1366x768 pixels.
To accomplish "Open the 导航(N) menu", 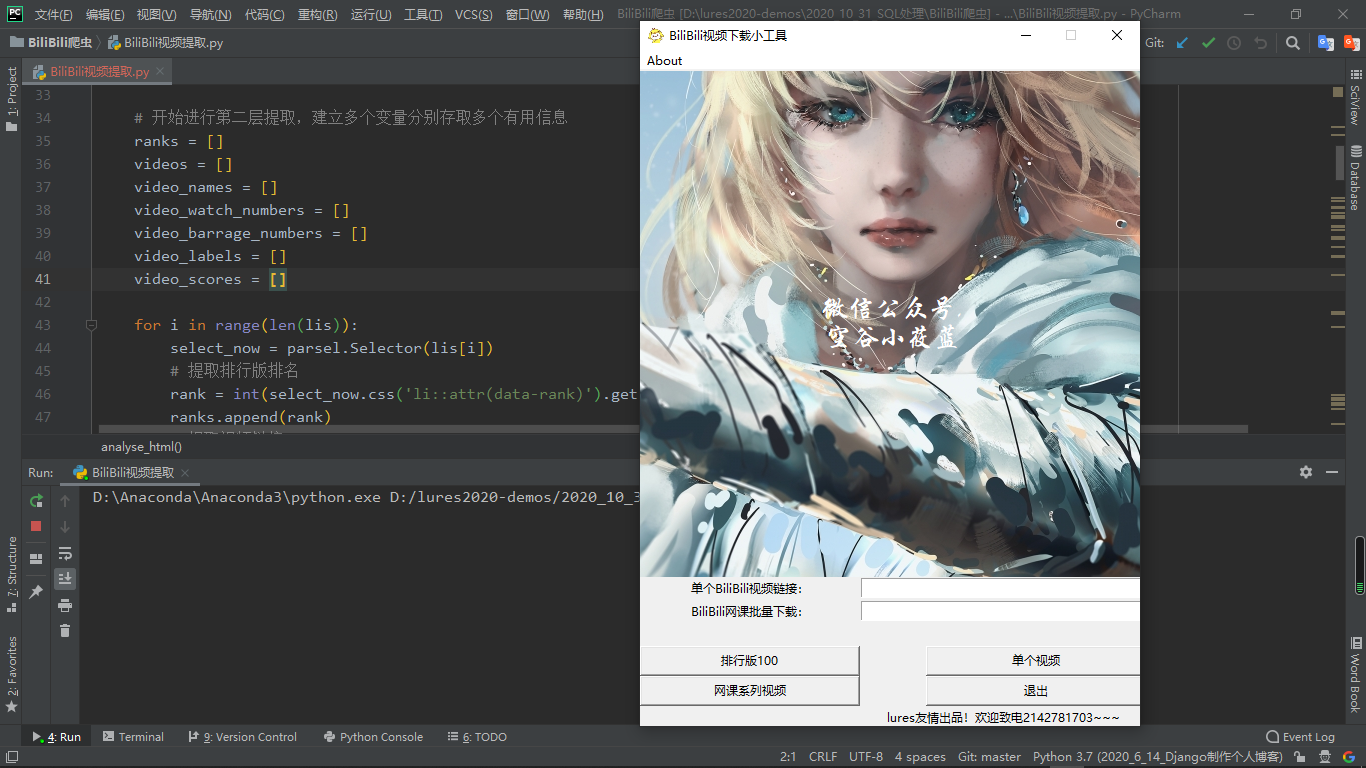I will coord(210,14).
